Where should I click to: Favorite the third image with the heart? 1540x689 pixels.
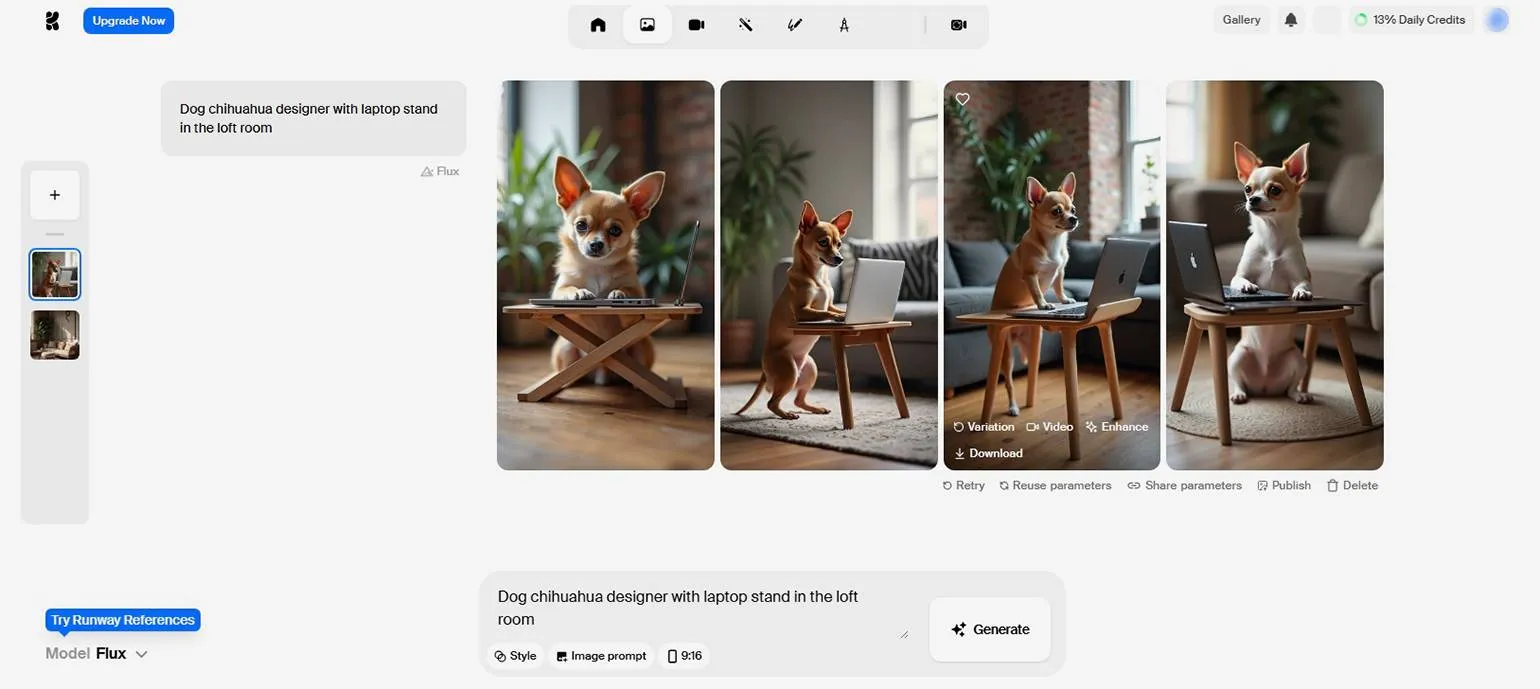coord(962,99)
